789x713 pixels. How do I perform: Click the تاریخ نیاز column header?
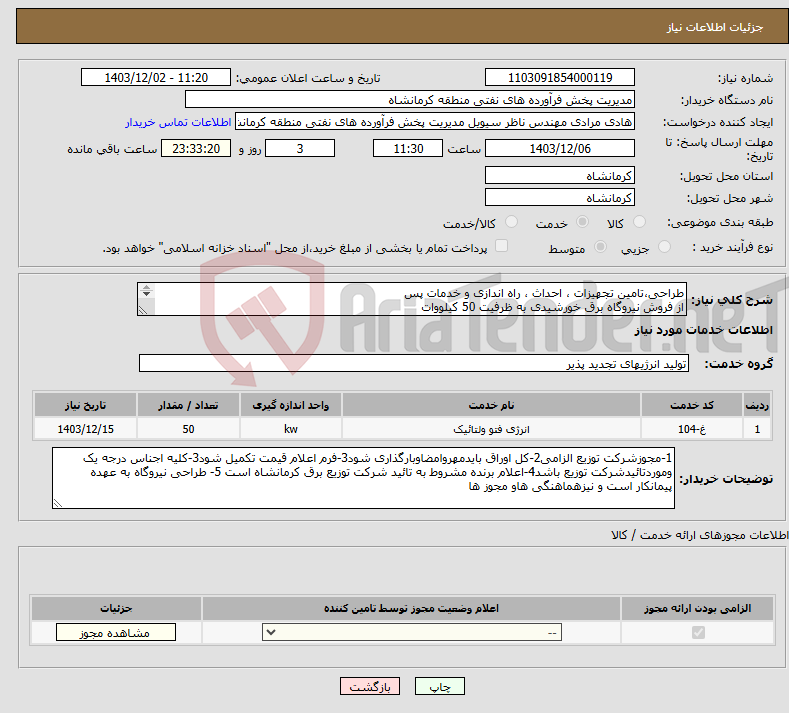[x=86, y=405]
